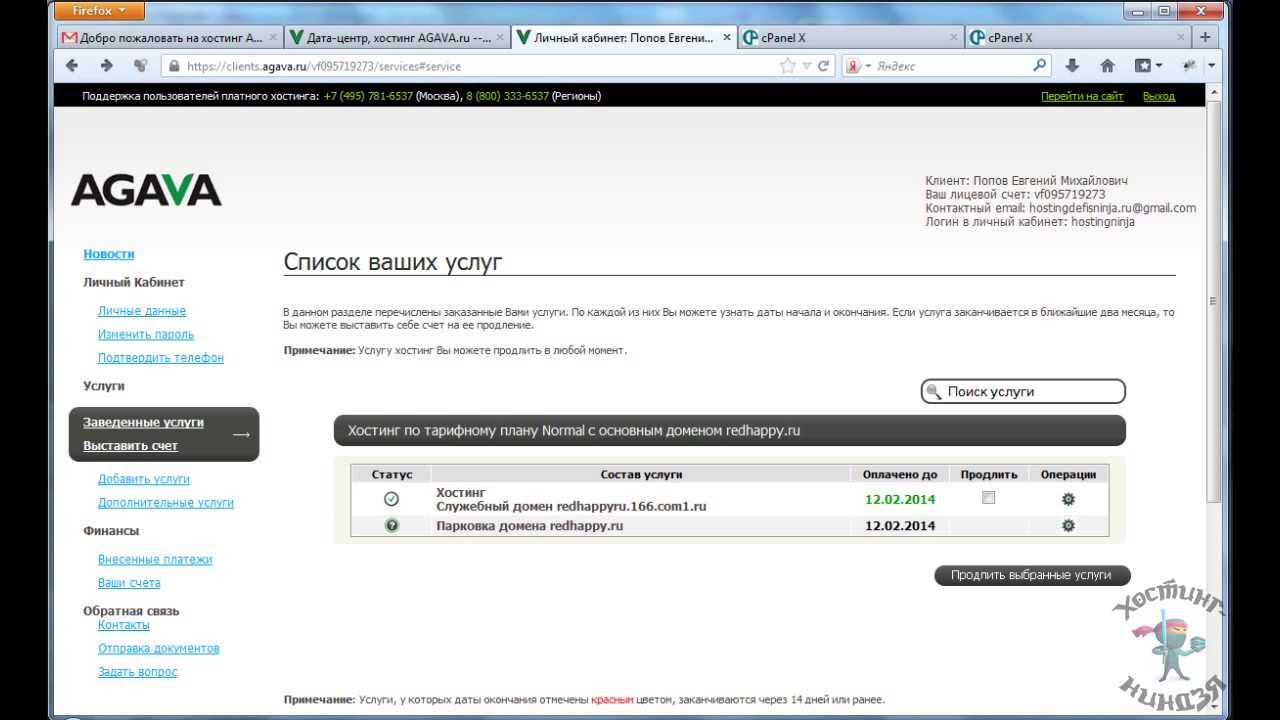Open Заведенные услуги in sidebar
This screenshot has width=1280, height=720.
point(143,422)
